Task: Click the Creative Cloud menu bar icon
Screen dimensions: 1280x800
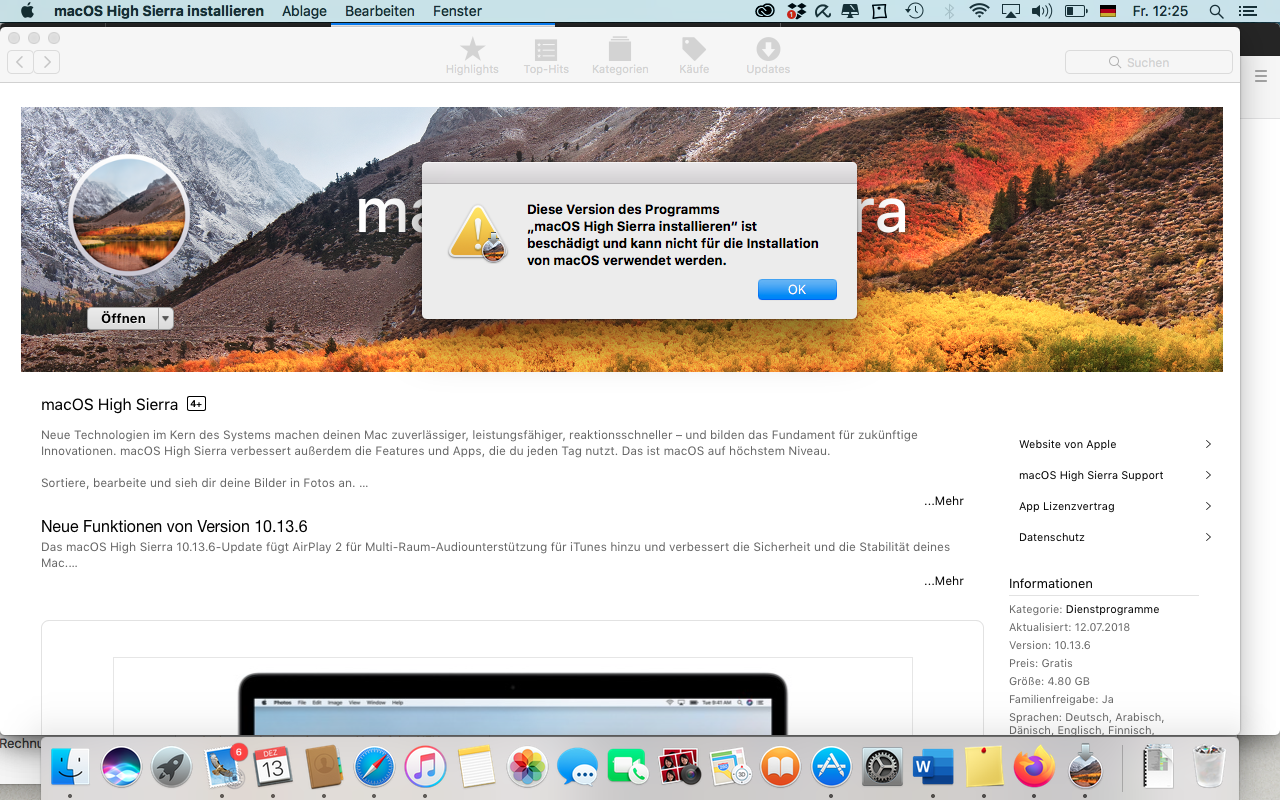Action: click(x=765, y=11)
